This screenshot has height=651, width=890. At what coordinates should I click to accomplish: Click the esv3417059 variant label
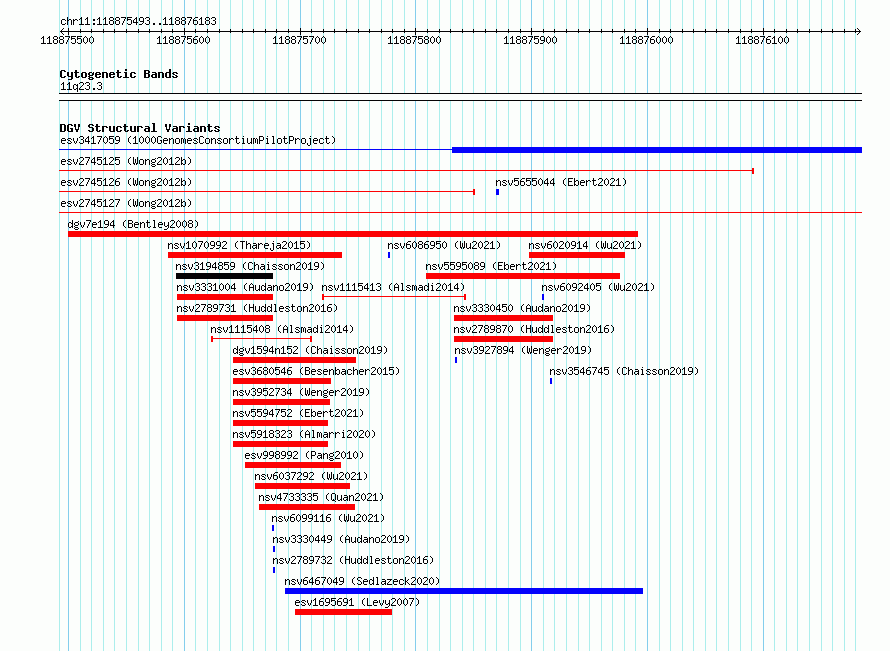tap(198, 140)
